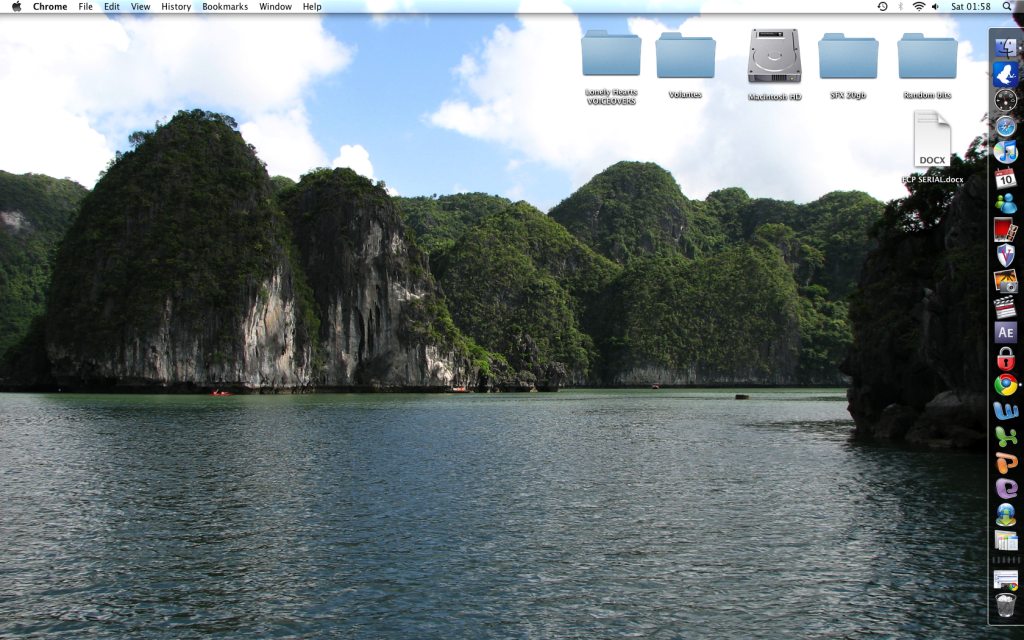
Task: Open the Bookmarks menu
Action: point(224,7)
